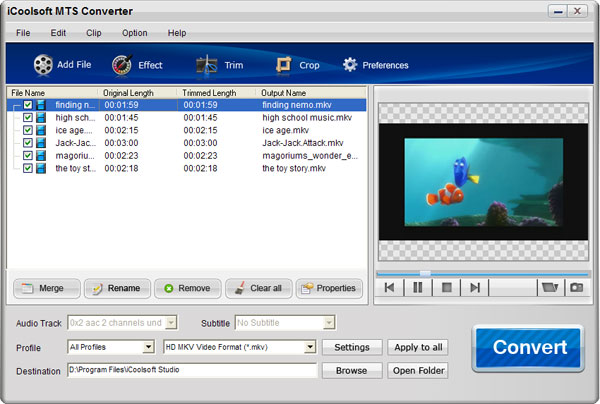Take a snapshot with the camera icon
600x404 pixels.
coord(577,287)
